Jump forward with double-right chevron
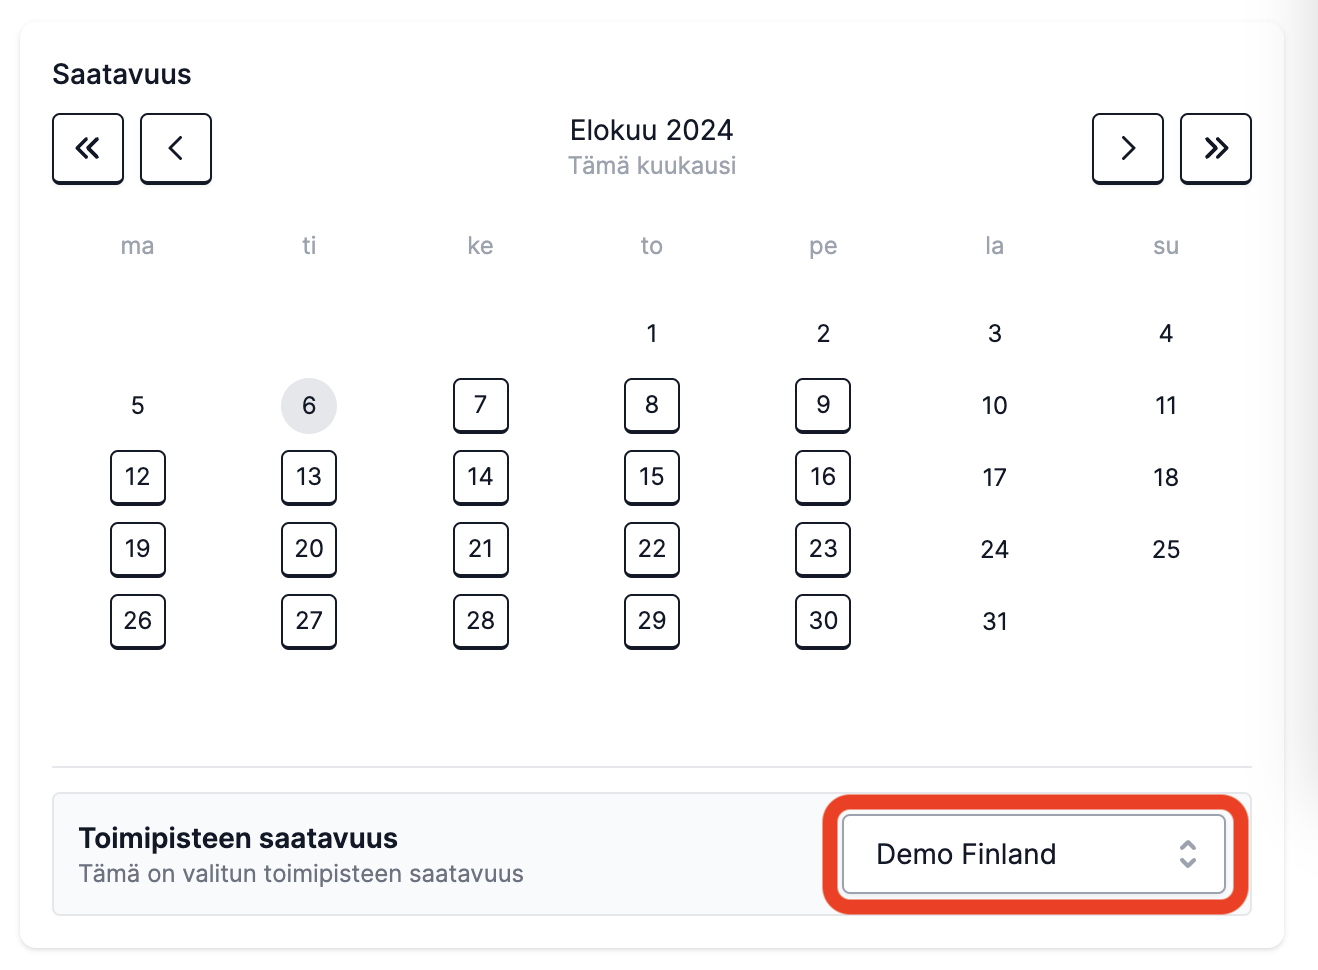The image size is (1318, 970). pos(1216,149)
